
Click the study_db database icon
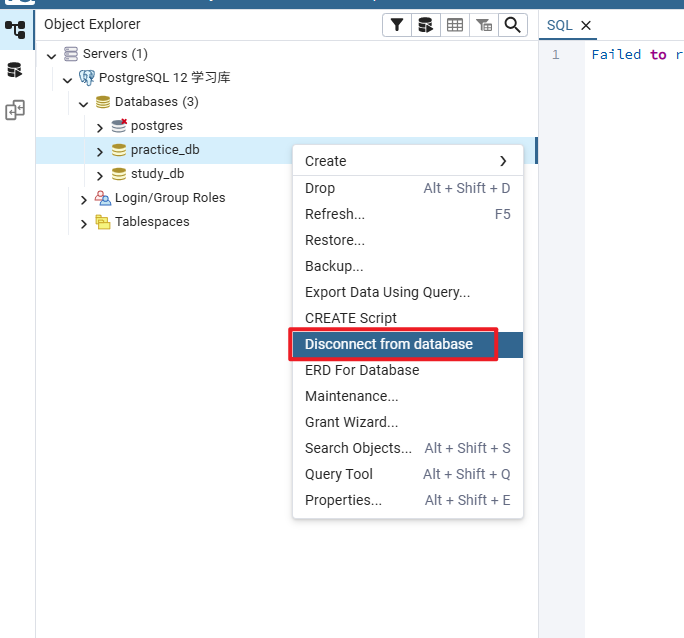(x=119, y=174)
